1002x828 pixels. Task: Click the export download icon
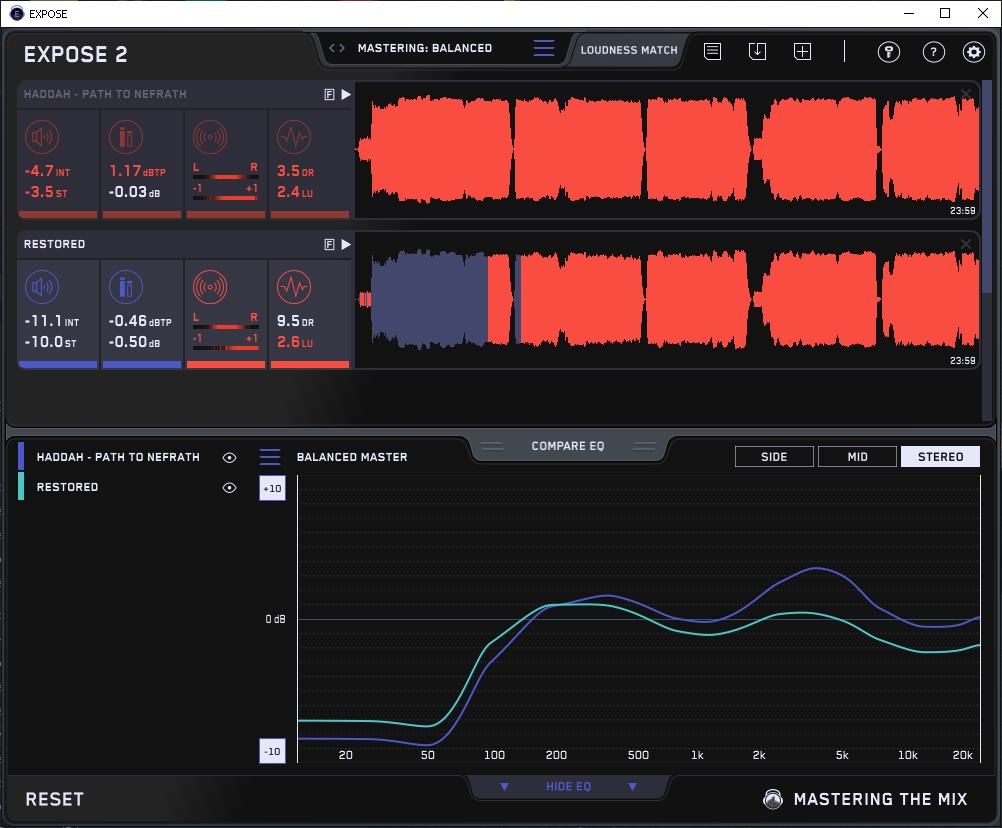click(757, 51)
